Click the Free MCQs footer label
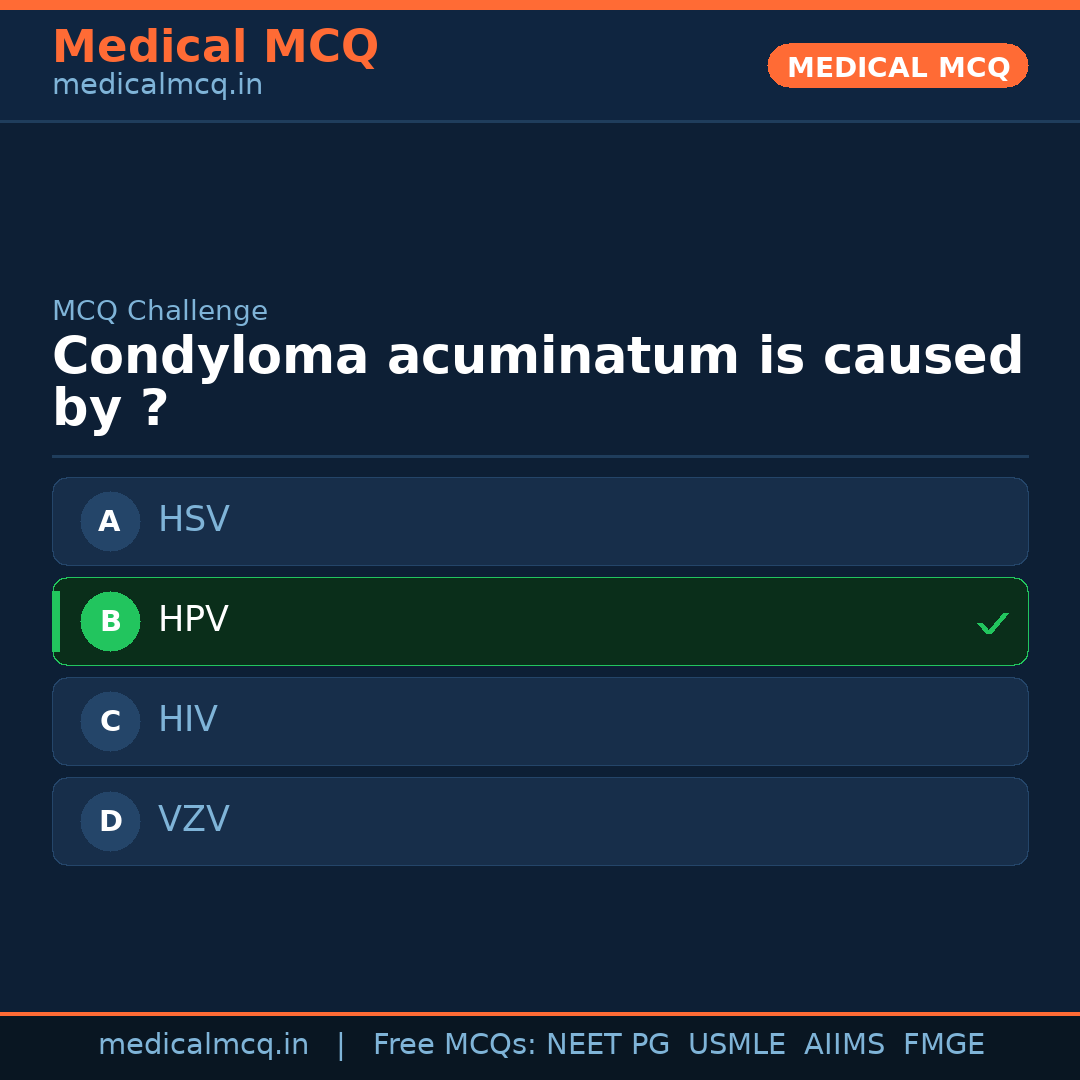 tap(454, 1045)
